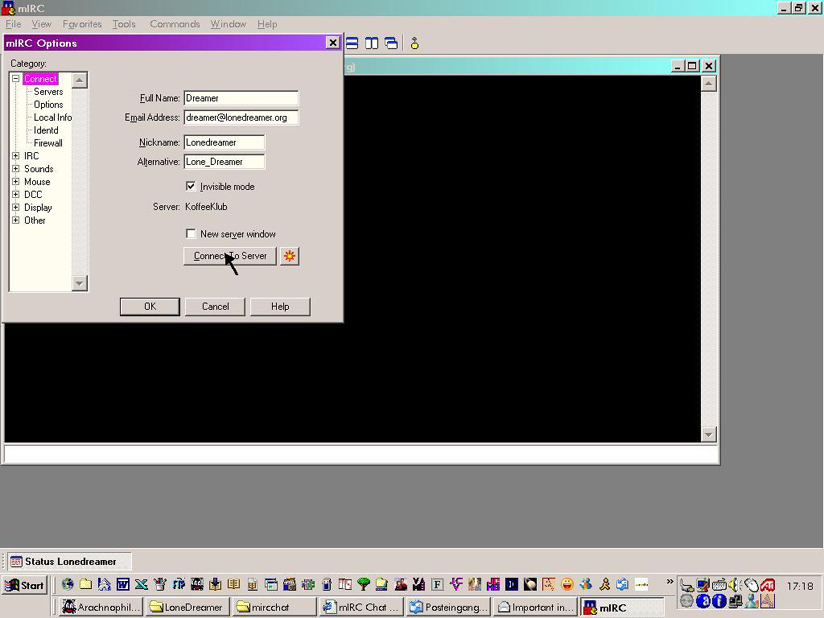Image resolution: width=824 pixels, height=618 pixels.
Task: Open the Commands menu
Action: coord(174,24)
